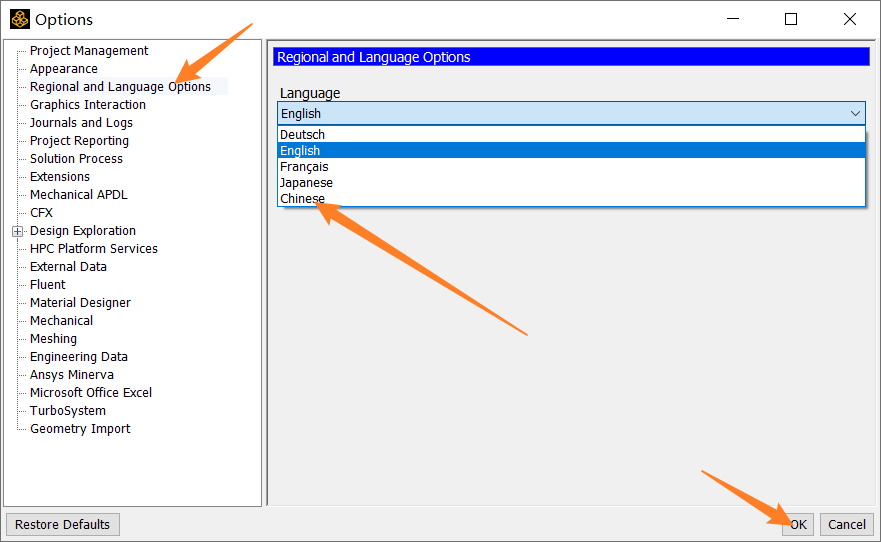The width and height of the screenshot is (881, 542).
Task: Click the Ansys logo icon in title bar
Action: 19,19
